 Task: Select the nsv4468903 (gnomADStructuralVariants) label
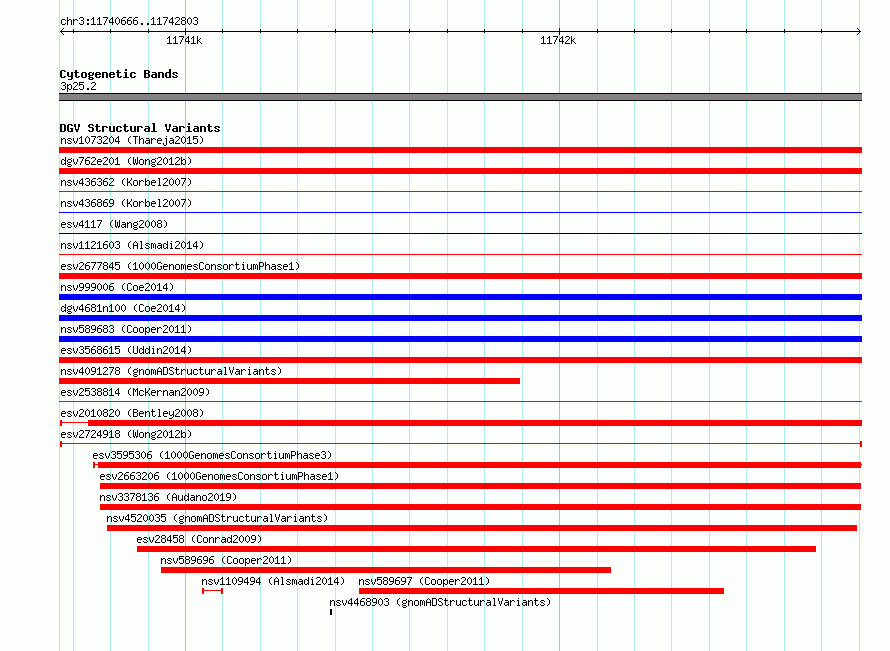[440, 602]
